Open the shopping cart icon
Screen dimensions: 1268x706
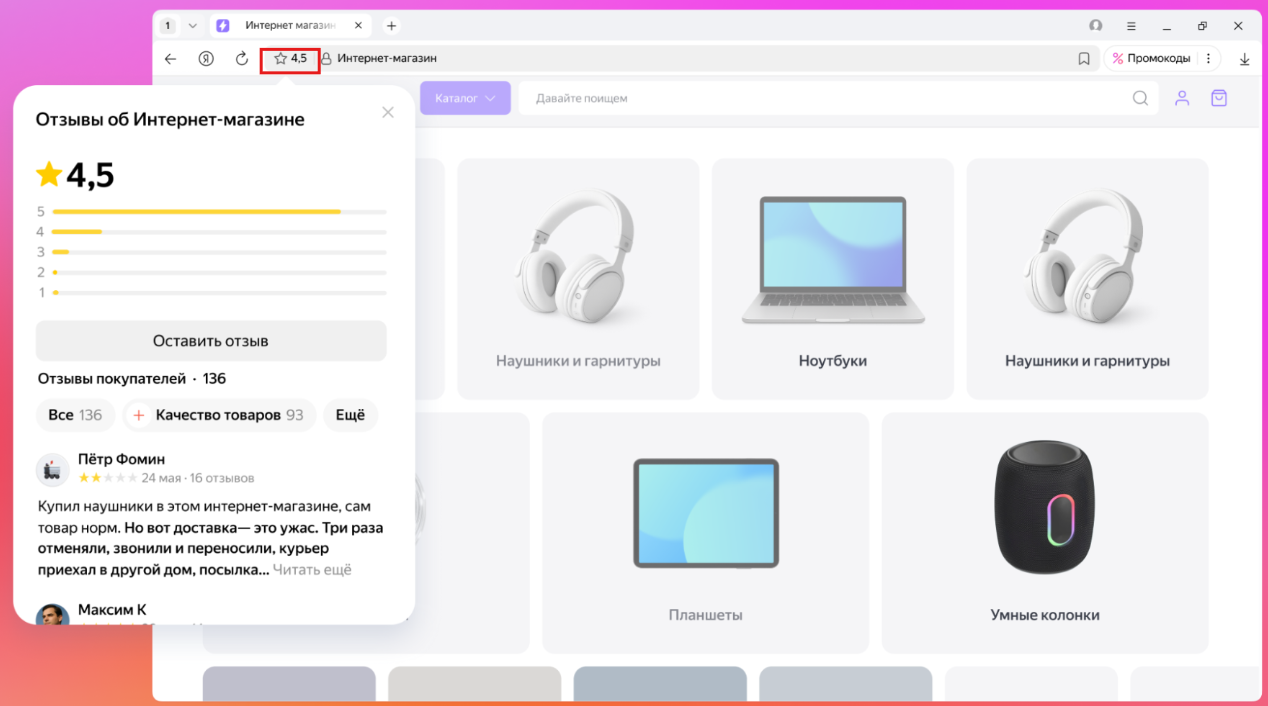click(x=1219, y=98)
